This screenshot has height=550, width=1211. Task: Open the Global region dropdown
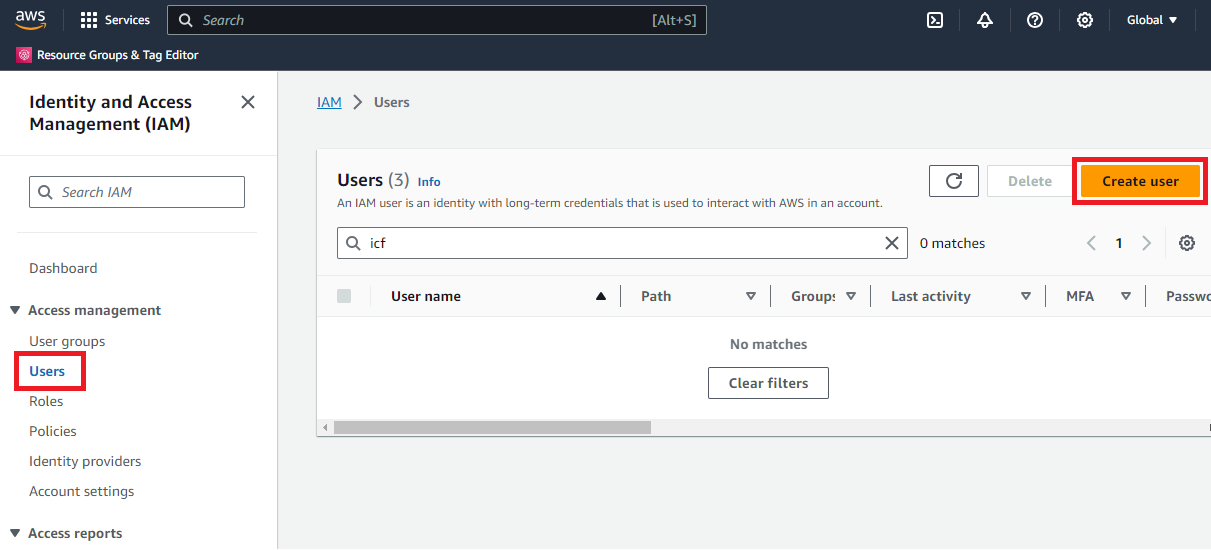click(x=1152, y=20)
